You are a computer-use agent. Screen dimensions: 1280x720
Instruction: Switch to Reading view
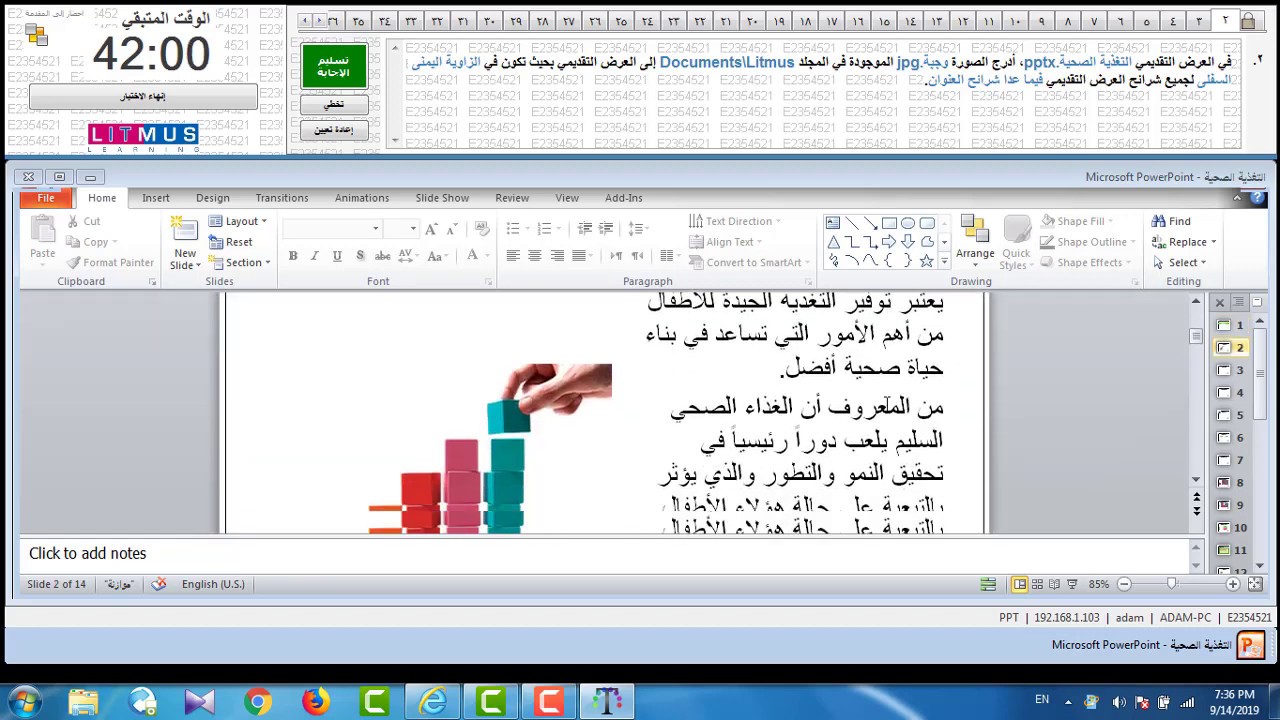1055,584
